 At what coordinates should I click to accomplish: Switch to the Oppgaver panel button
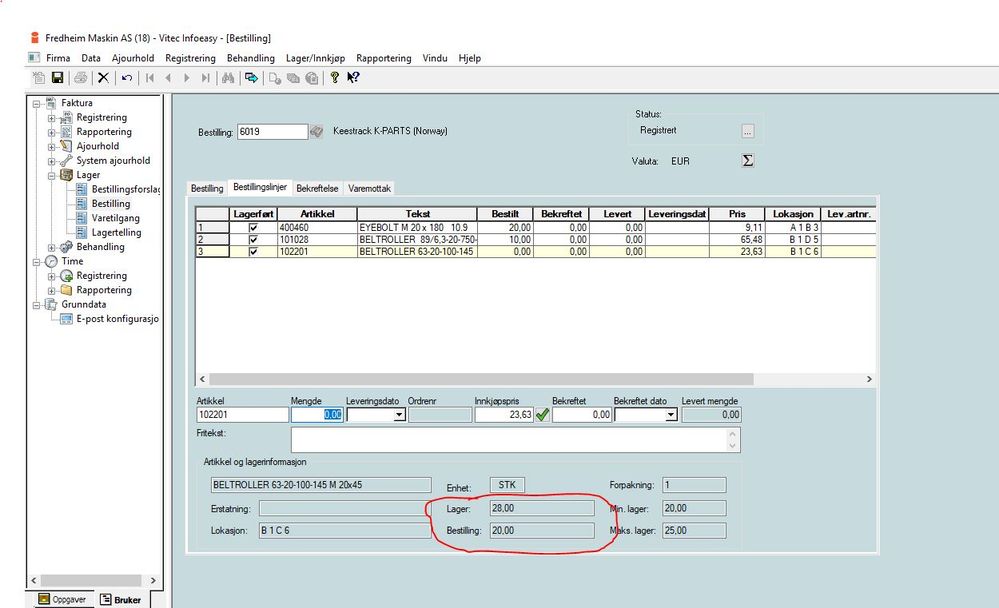[x=62, y=600]
